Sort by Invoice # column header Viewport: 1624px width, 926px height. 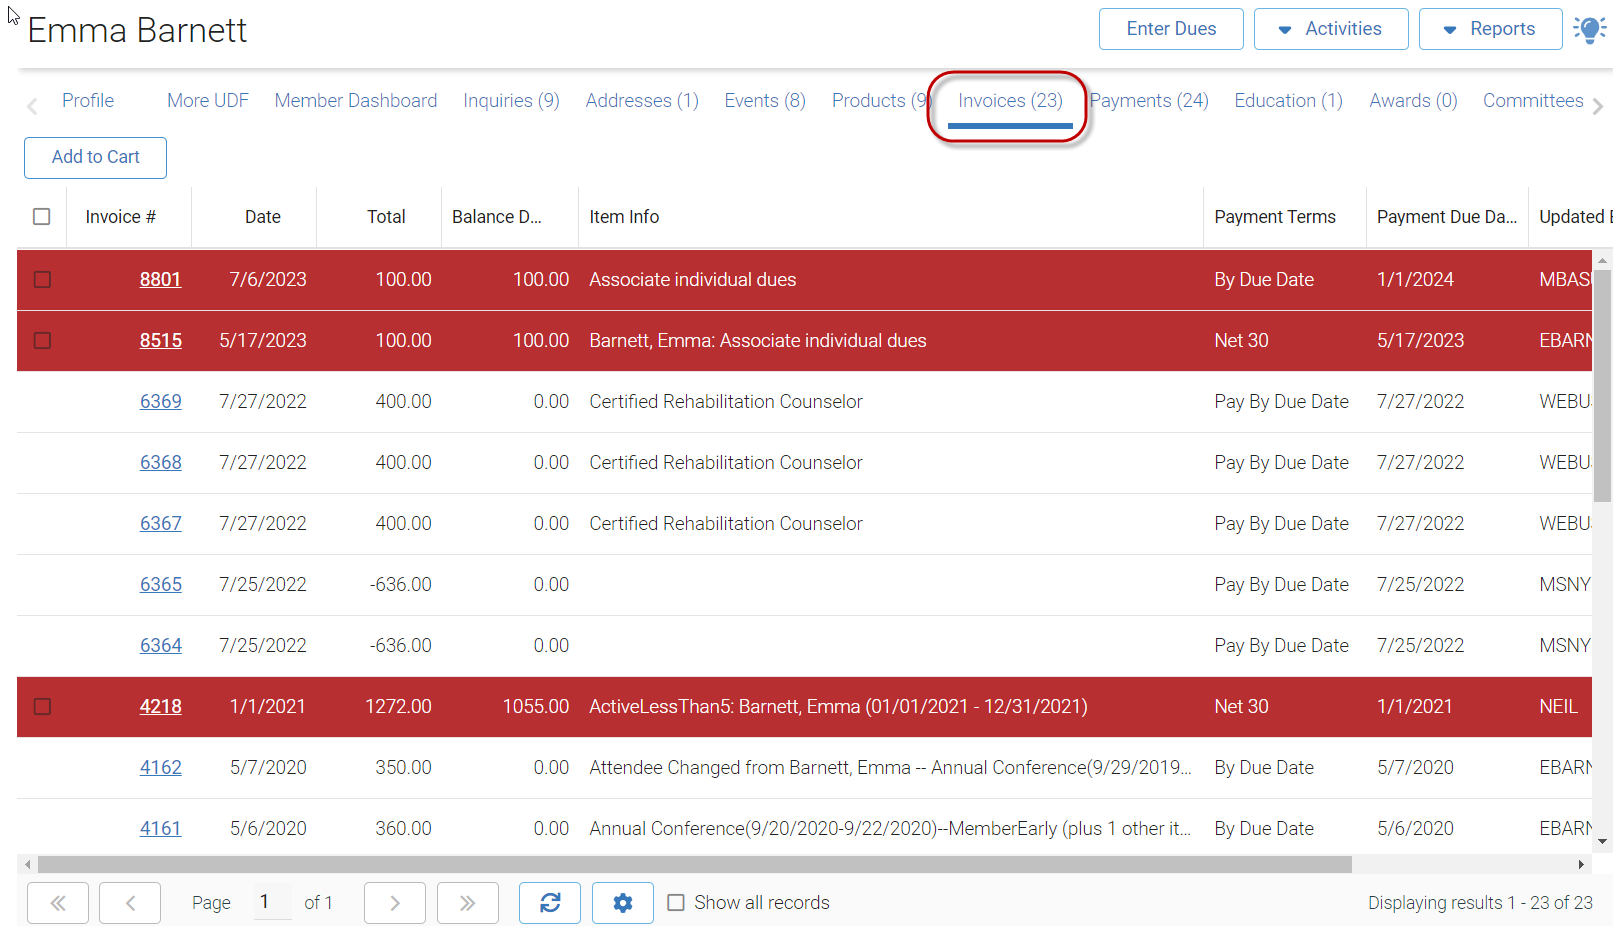[x=121, y=217]
